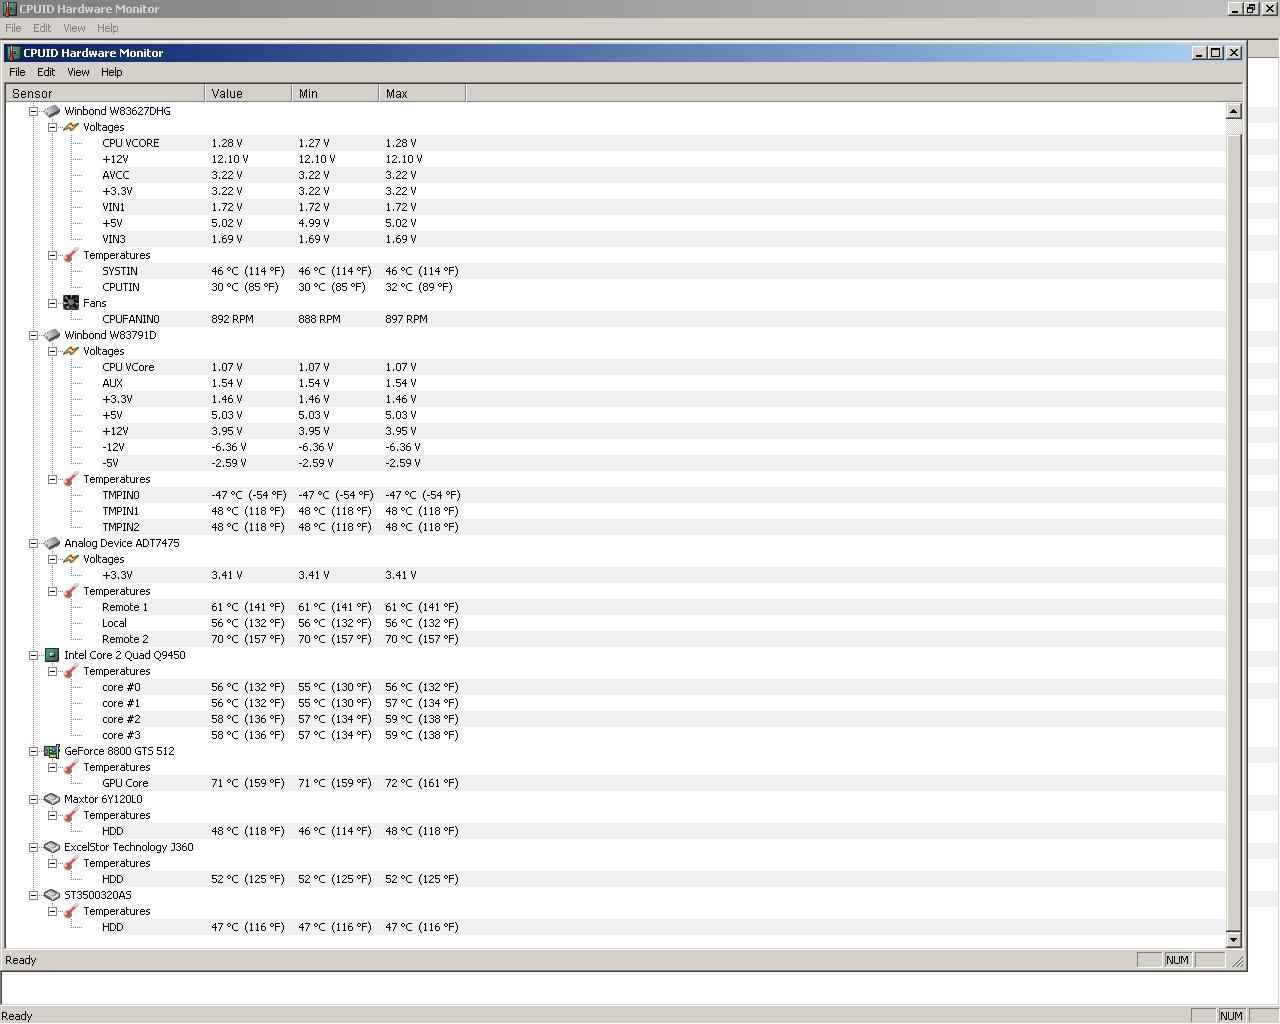Screen dimensions: 1280x1024
Task: Select the CPUTIN temperature row
Action: click(616, 287)
